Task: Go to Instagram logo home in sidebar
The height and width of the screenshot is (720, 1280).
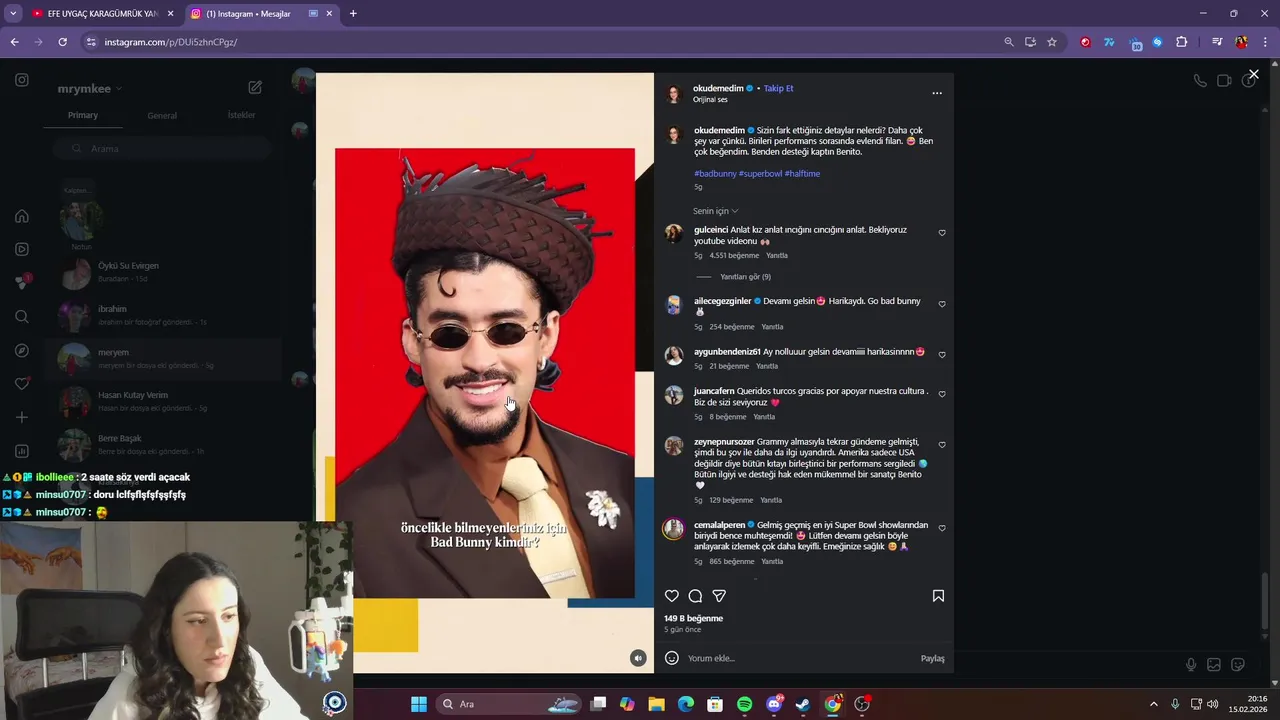Action: point(22,80)
